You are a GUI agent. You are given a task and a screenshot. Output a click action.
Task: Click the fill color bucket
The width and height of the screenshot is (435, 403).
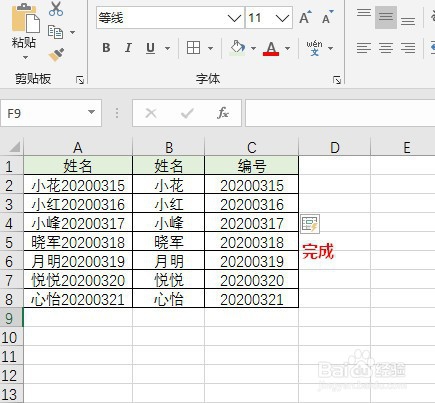pyautogui.click(x=237, y=48)
